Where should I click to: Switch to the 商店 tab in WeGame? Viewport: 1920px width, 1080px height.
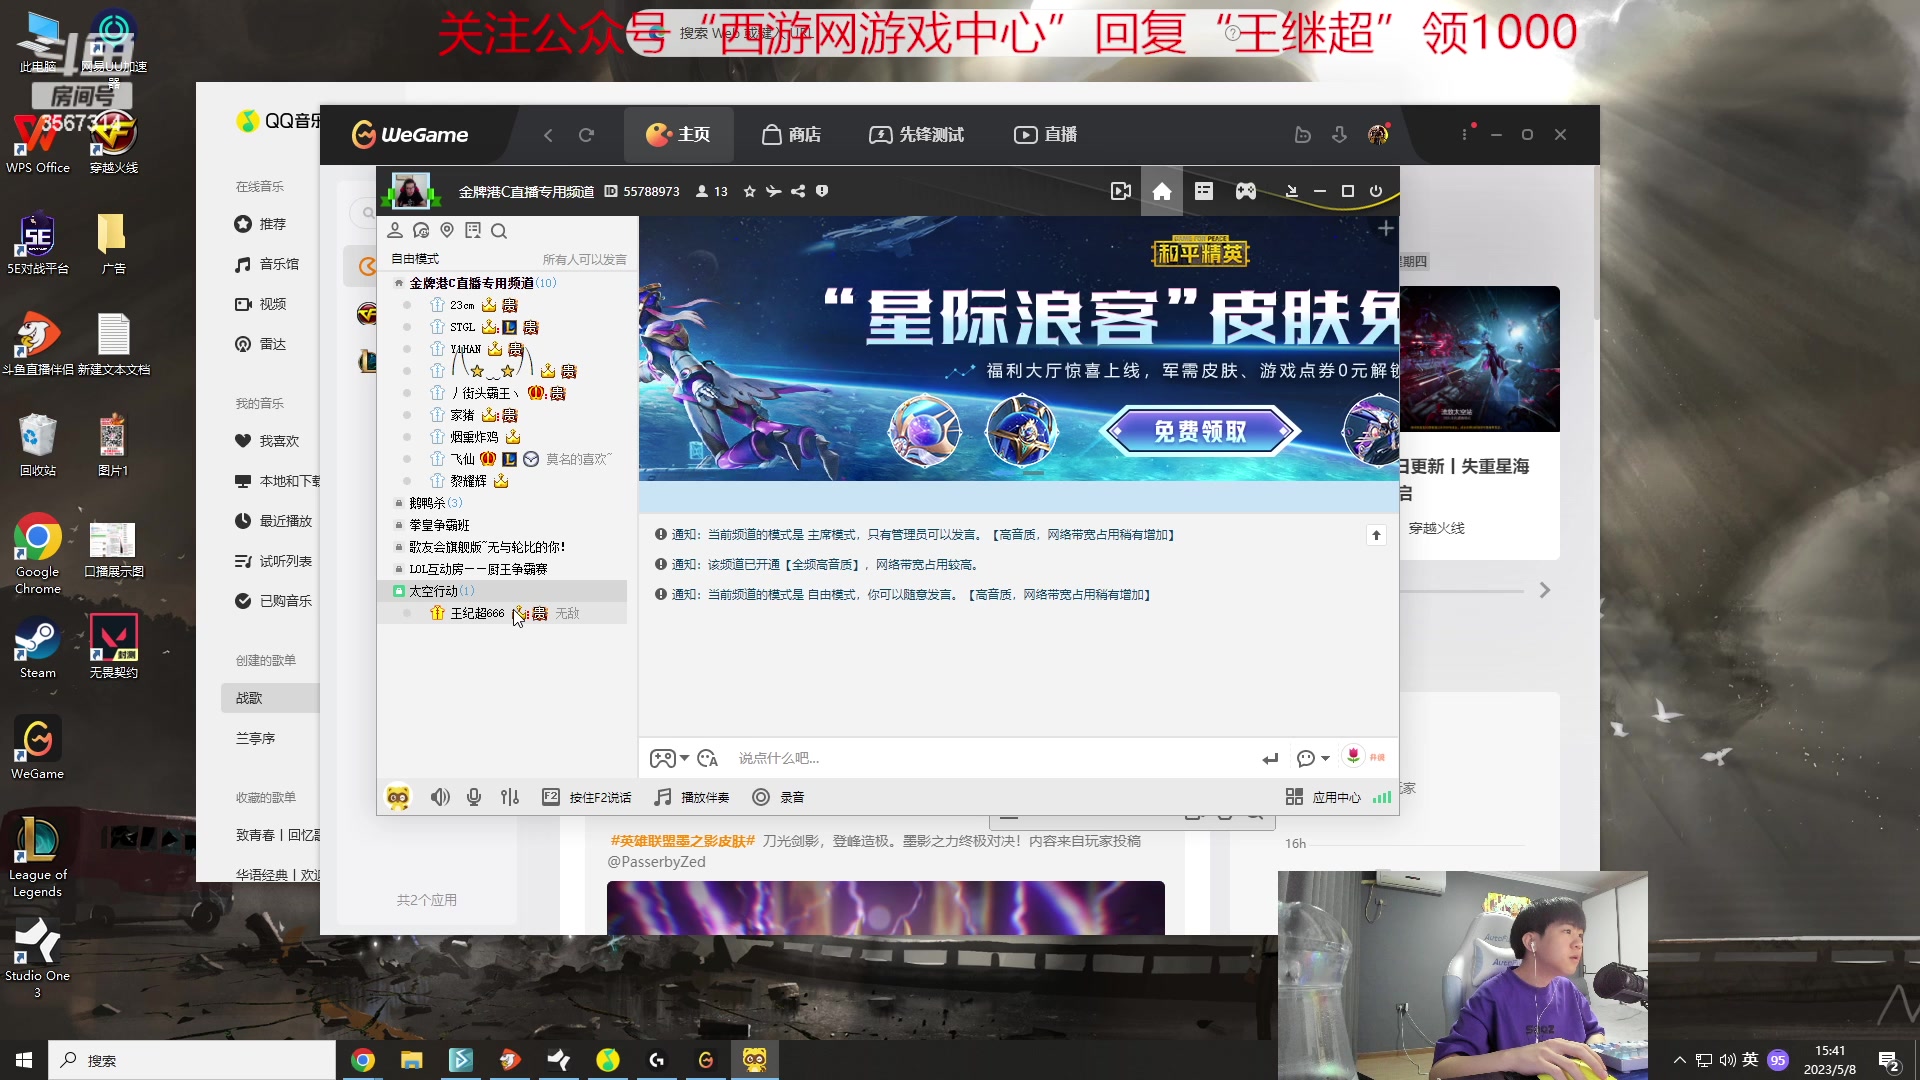pyautogui.click(x=791, y=135)
